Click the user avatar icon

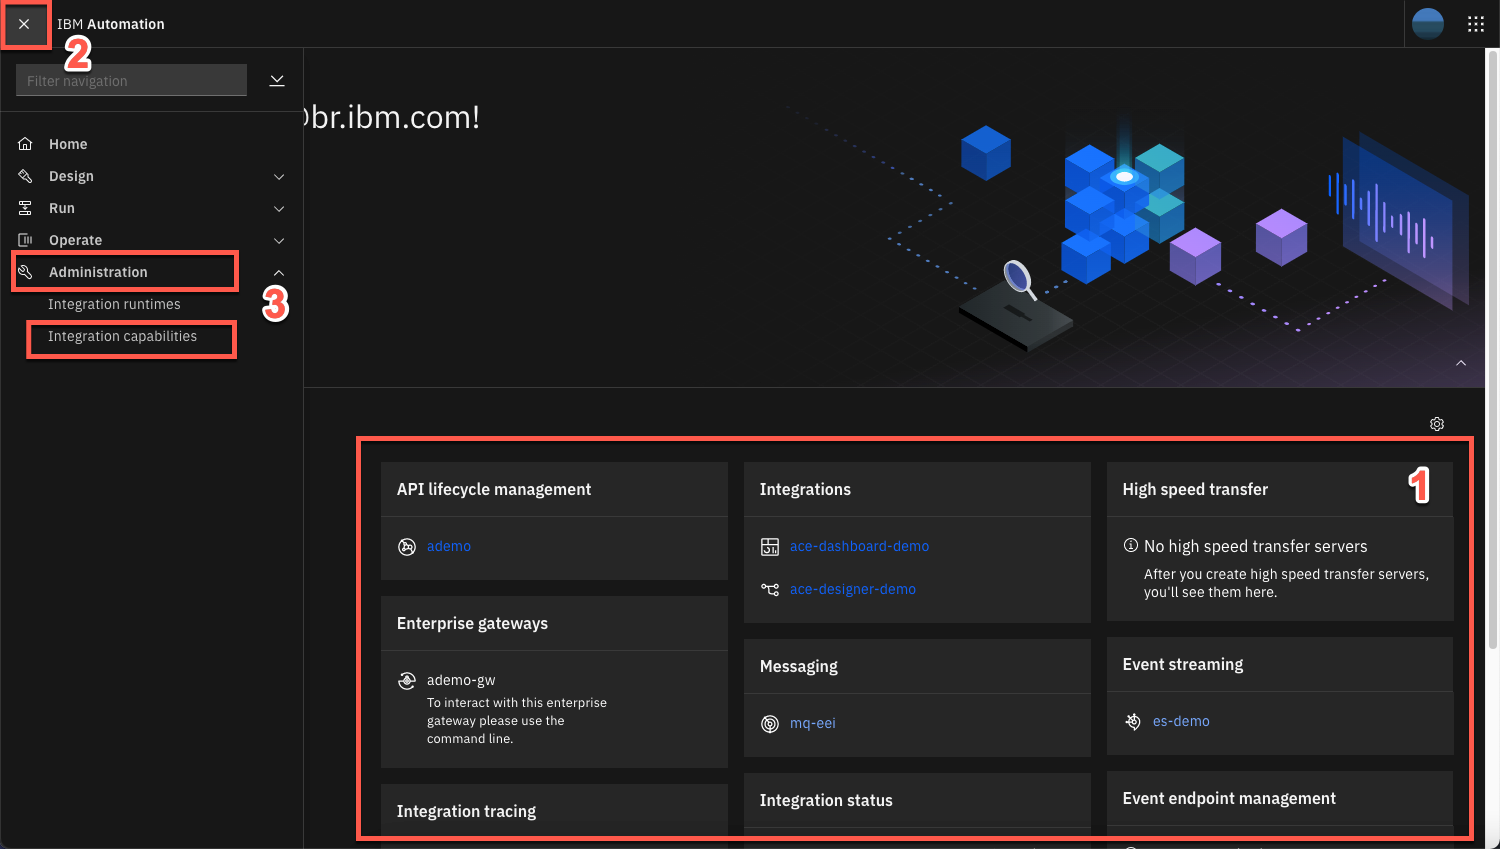click(1427, 24)
